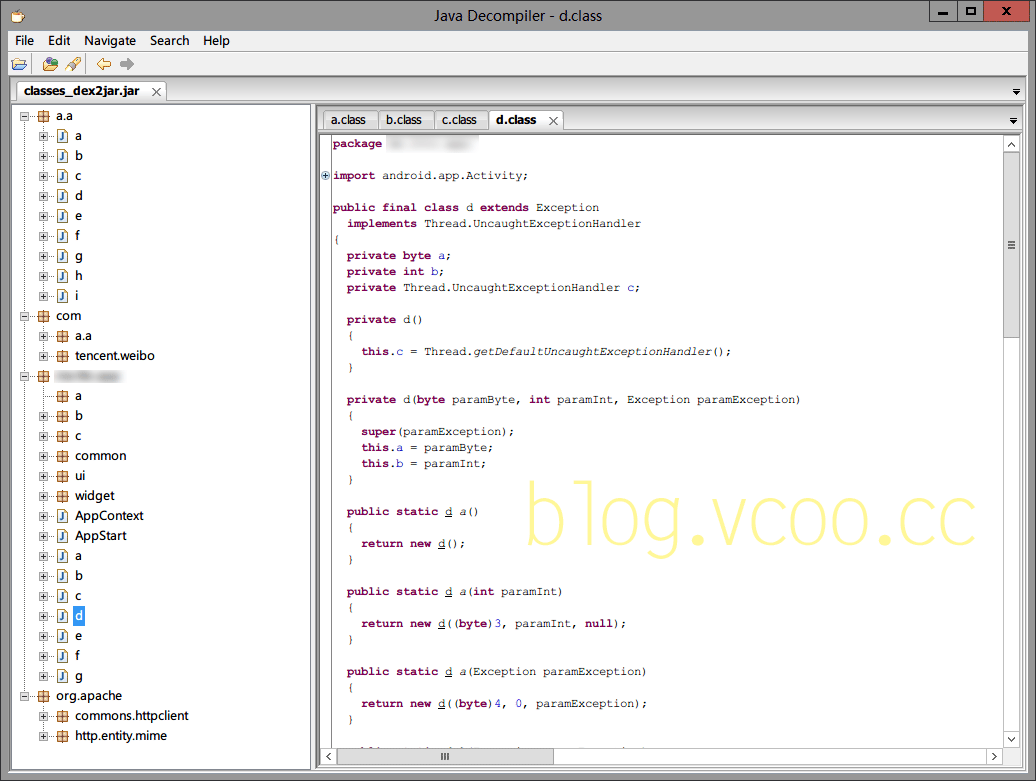Go back using the left arrow icon
1036x781 pixels.
(104, 64)
